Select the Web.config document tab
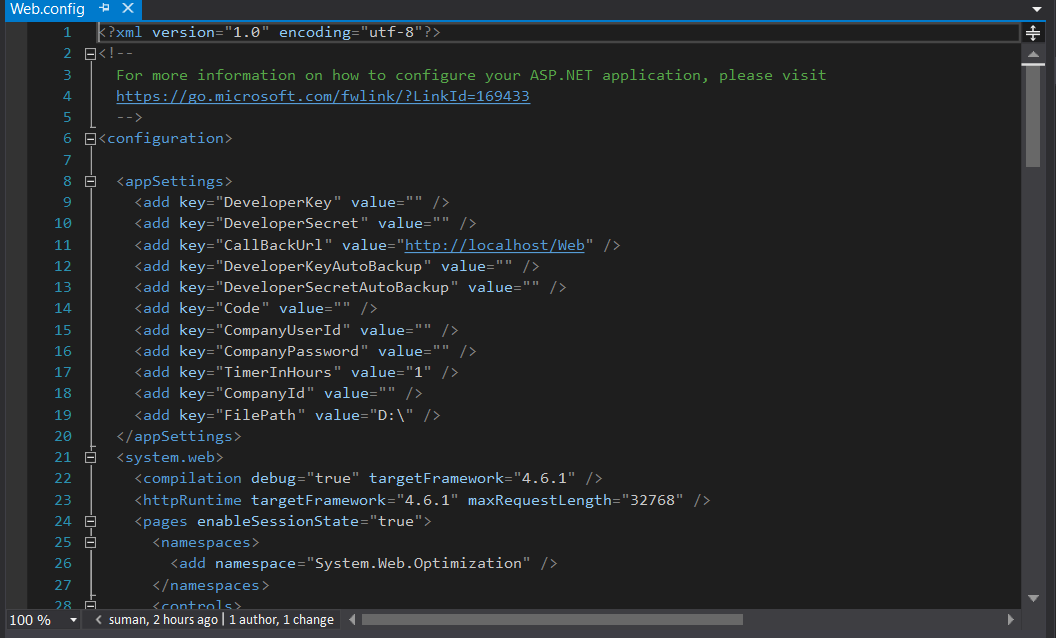Screen dimensions: 1056x638 (47, 9)
